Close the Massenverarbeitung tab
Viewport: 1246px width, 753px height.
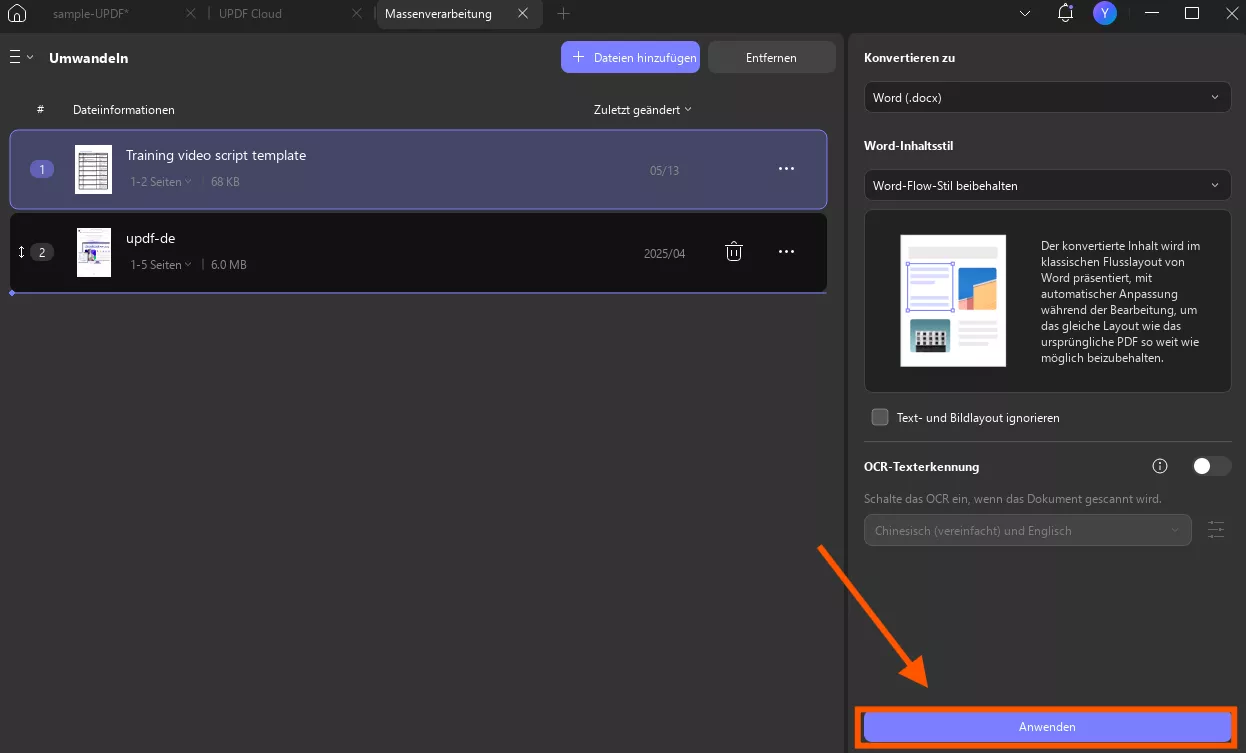[x=523, y=14]
